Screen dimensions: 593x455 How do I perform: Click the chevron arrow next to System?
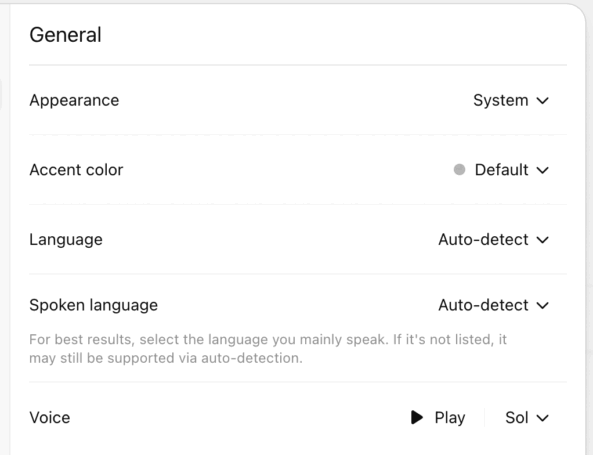pos(543,101)
